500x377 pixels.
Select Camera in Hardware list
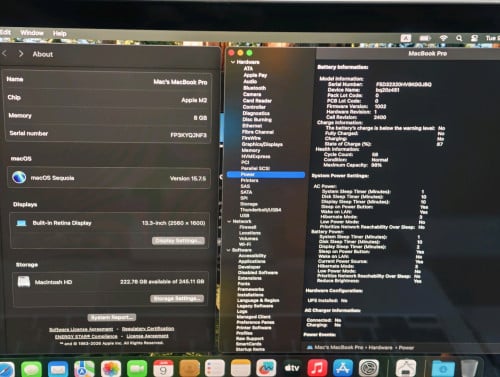pos(252,94)
